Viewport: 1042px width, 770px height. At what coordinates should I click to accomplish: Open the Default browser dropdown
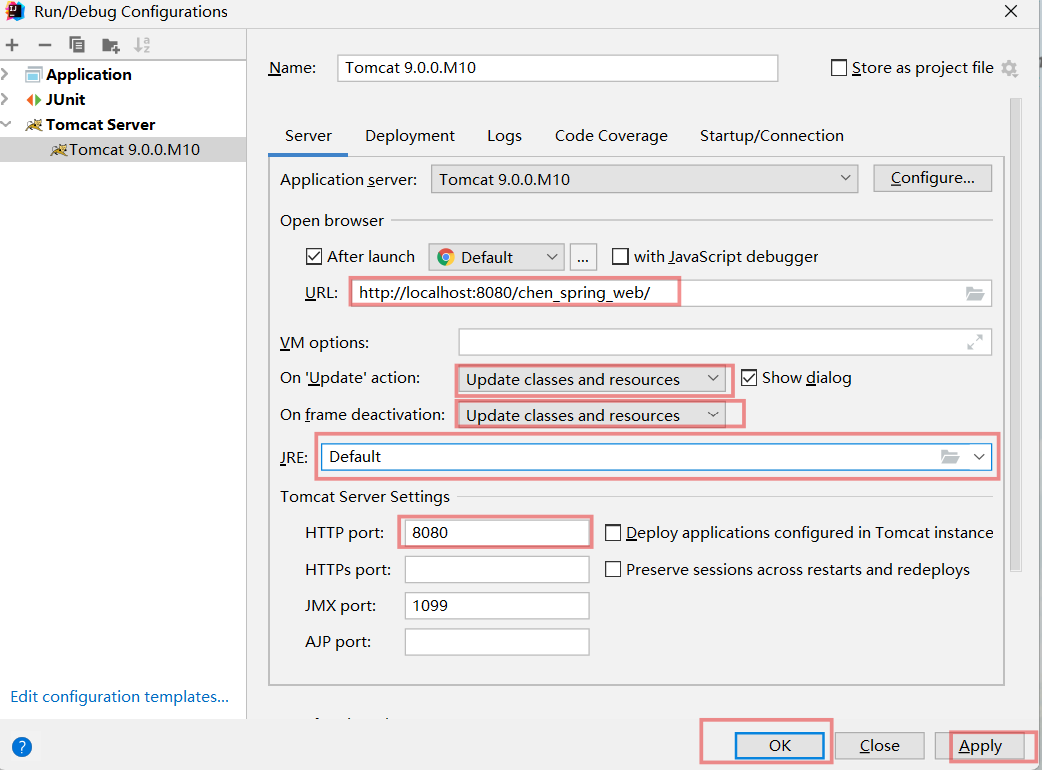(496, 257)
